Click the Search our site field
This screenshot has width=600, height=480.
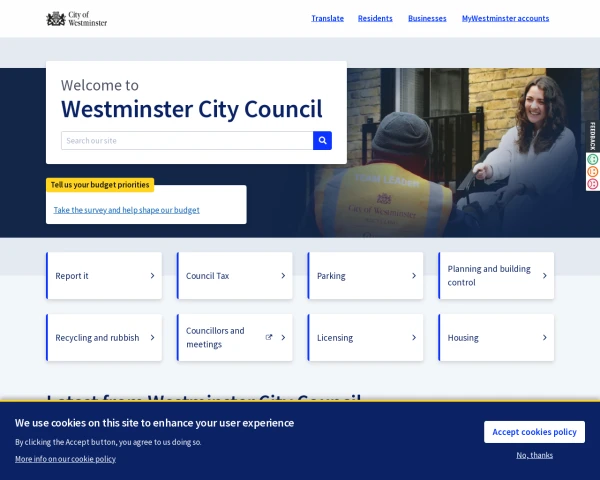point(187,140)
